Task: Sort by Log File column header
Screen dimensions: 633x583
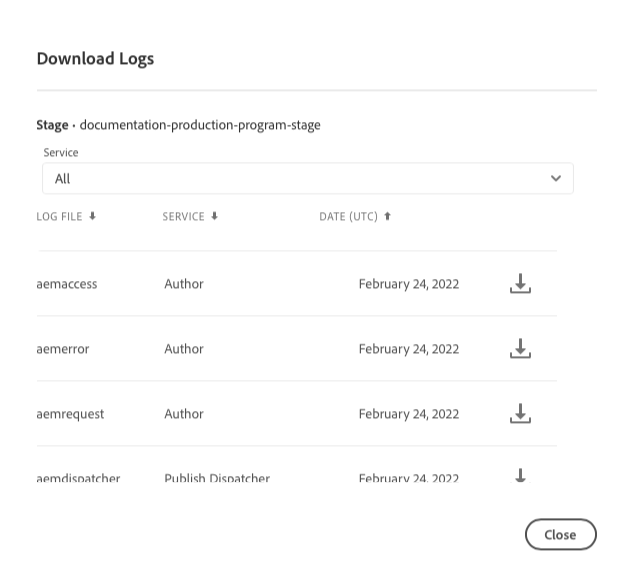Action: (59, 216)
